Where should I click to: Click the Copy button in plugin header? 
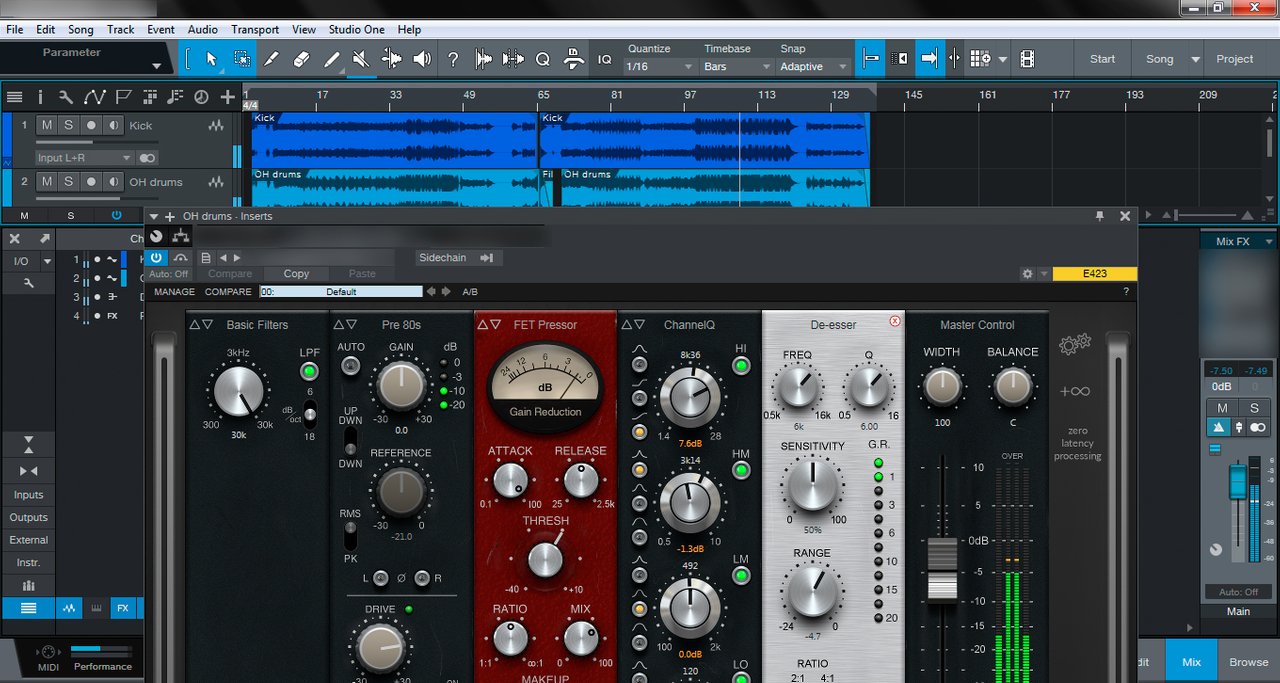coord(297,273)
